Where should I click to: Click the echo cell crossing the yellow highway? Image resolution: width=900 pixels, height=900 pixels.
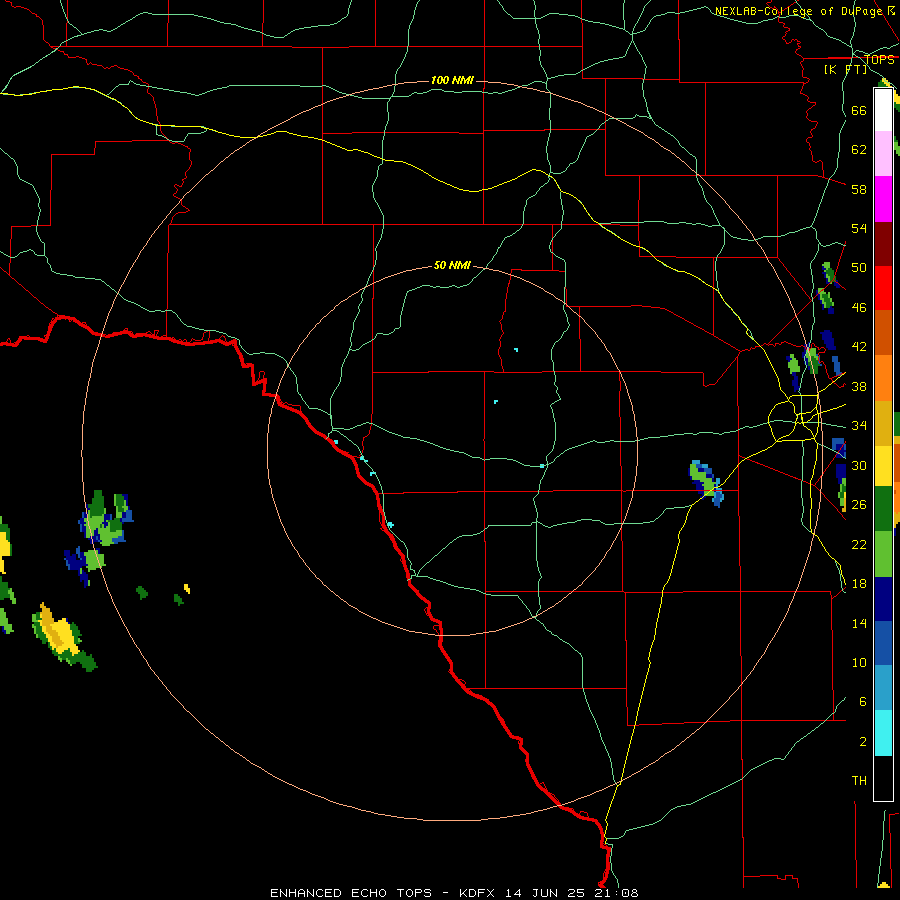click(707, 483)
